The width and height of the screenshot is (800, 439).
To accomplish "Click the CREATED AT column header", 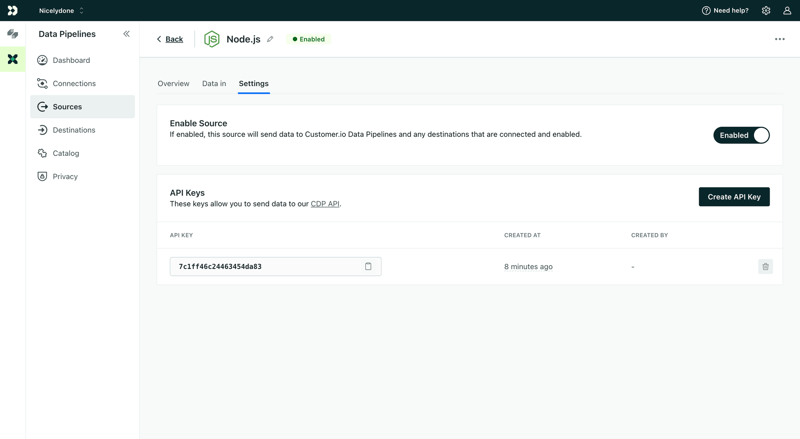I will coord(522,235).
